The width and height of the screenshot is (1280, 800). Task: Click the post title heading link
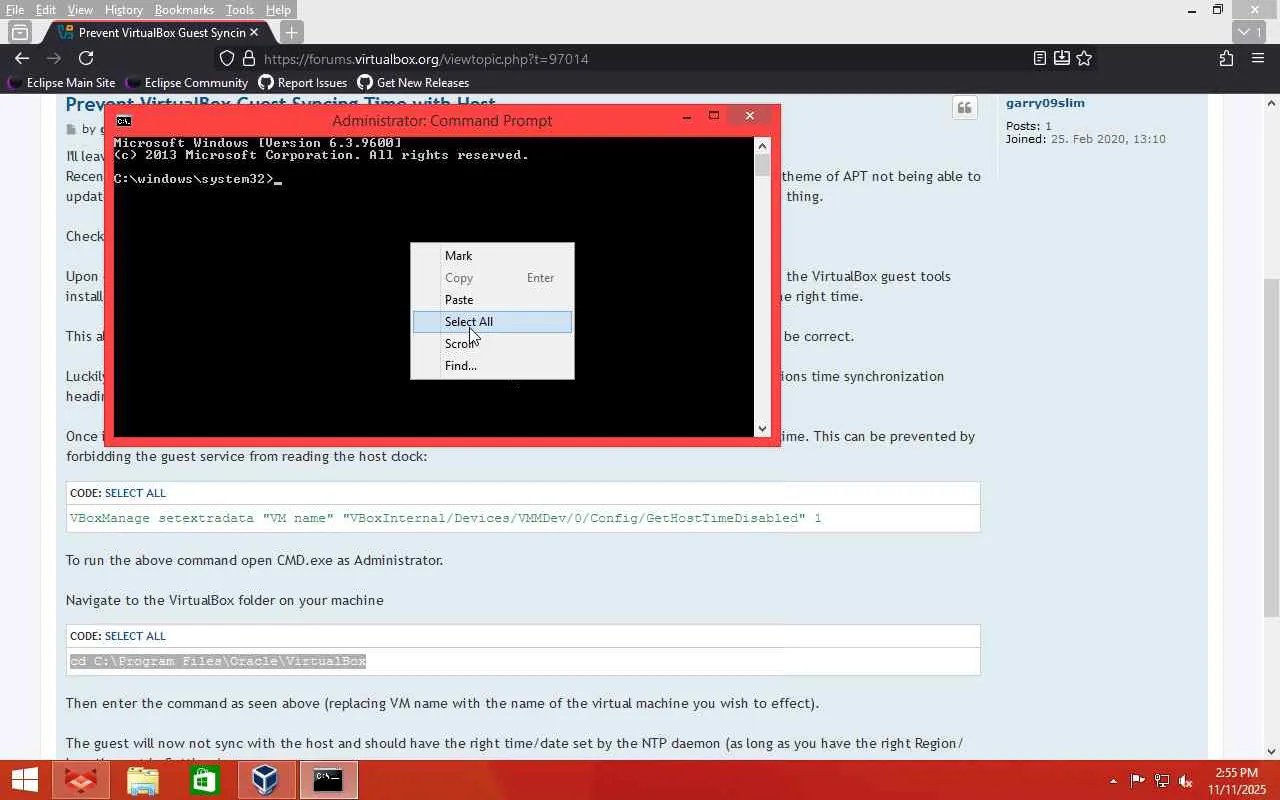pyautogui.click(x=280, y=102)
